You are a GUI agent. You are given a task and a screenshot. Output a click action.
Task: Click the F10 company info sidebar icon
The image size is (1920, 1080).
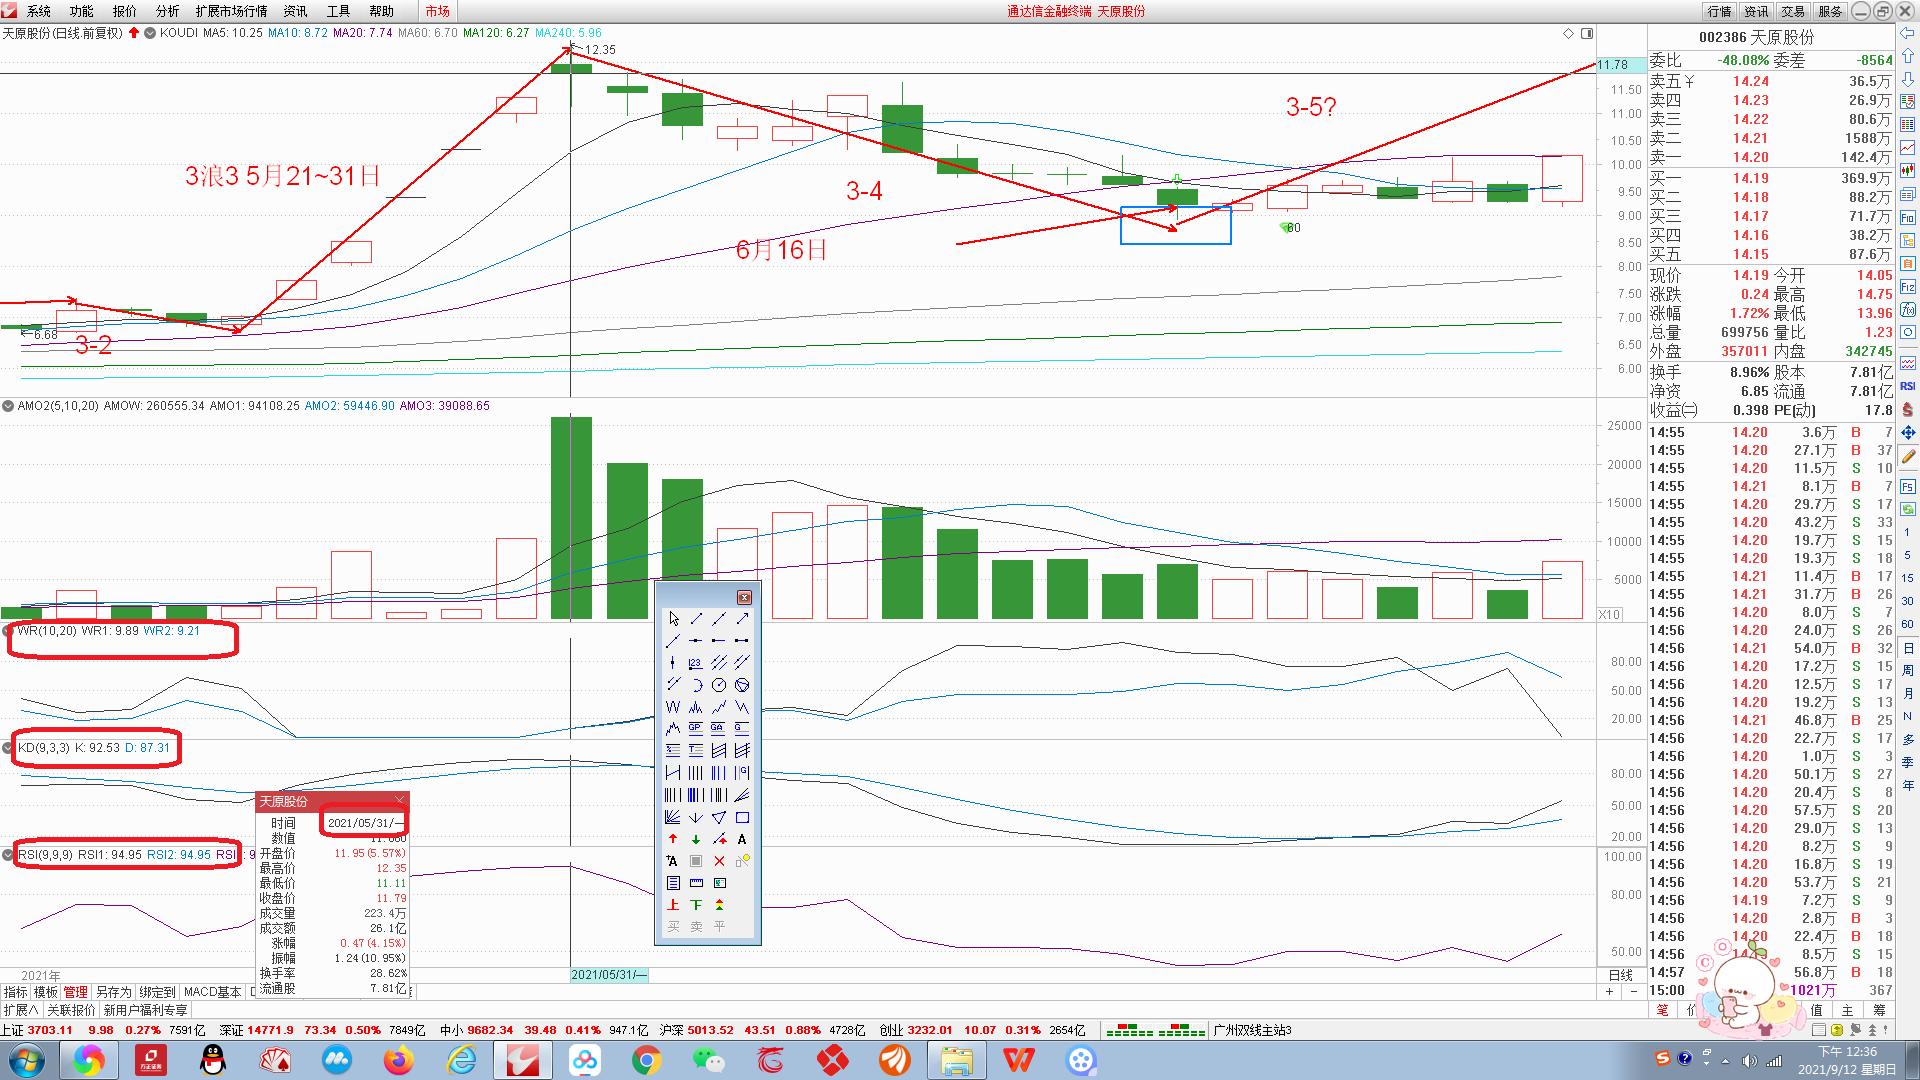1907,217
